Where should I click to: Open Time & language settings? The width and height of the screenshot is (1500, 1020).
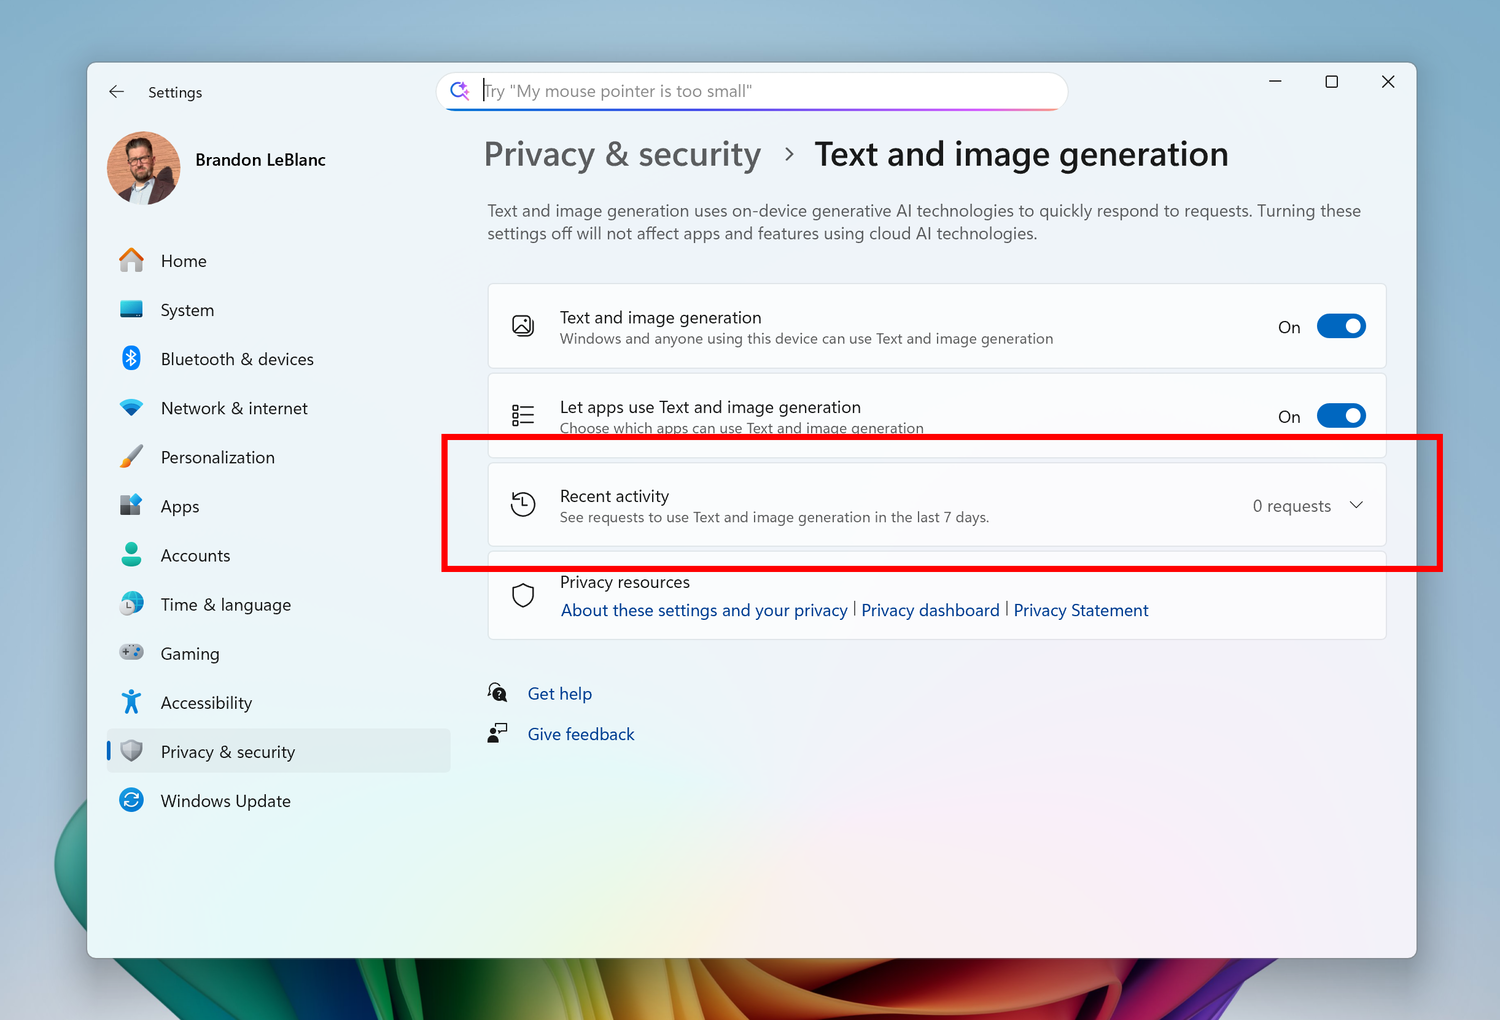(x=225, y=604)
